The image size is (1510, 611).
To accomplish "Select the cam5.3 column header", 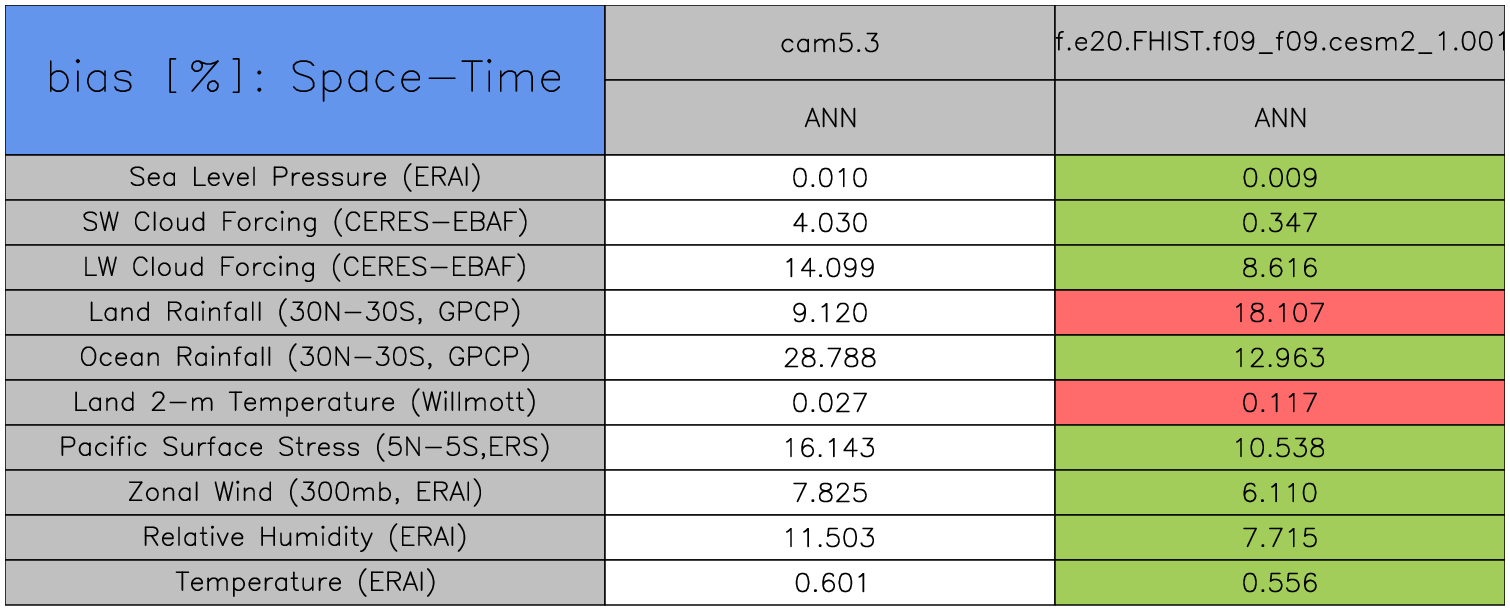I will point(830,43).
